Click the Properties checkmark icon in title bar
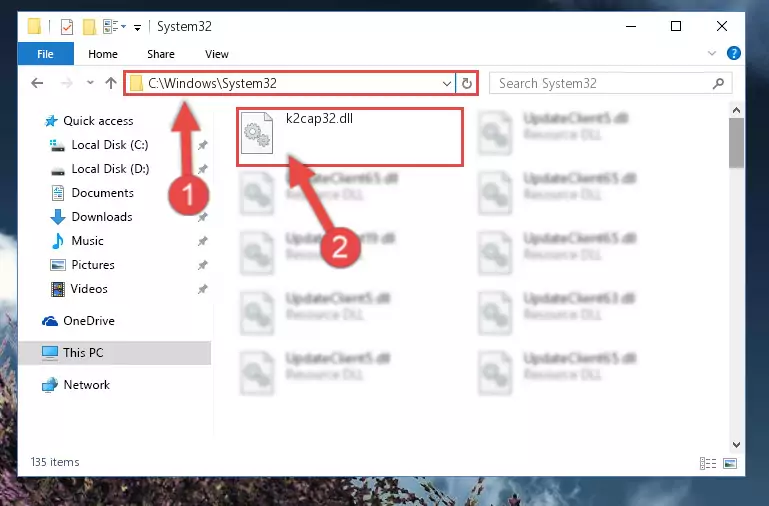 click(x=67, y=26)
